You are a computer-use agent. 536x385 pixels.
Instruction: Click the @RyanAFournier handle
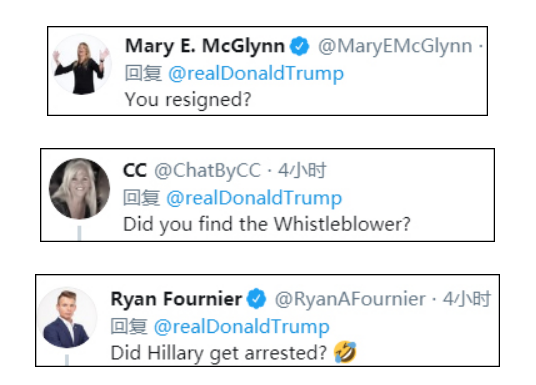[350, 299]
